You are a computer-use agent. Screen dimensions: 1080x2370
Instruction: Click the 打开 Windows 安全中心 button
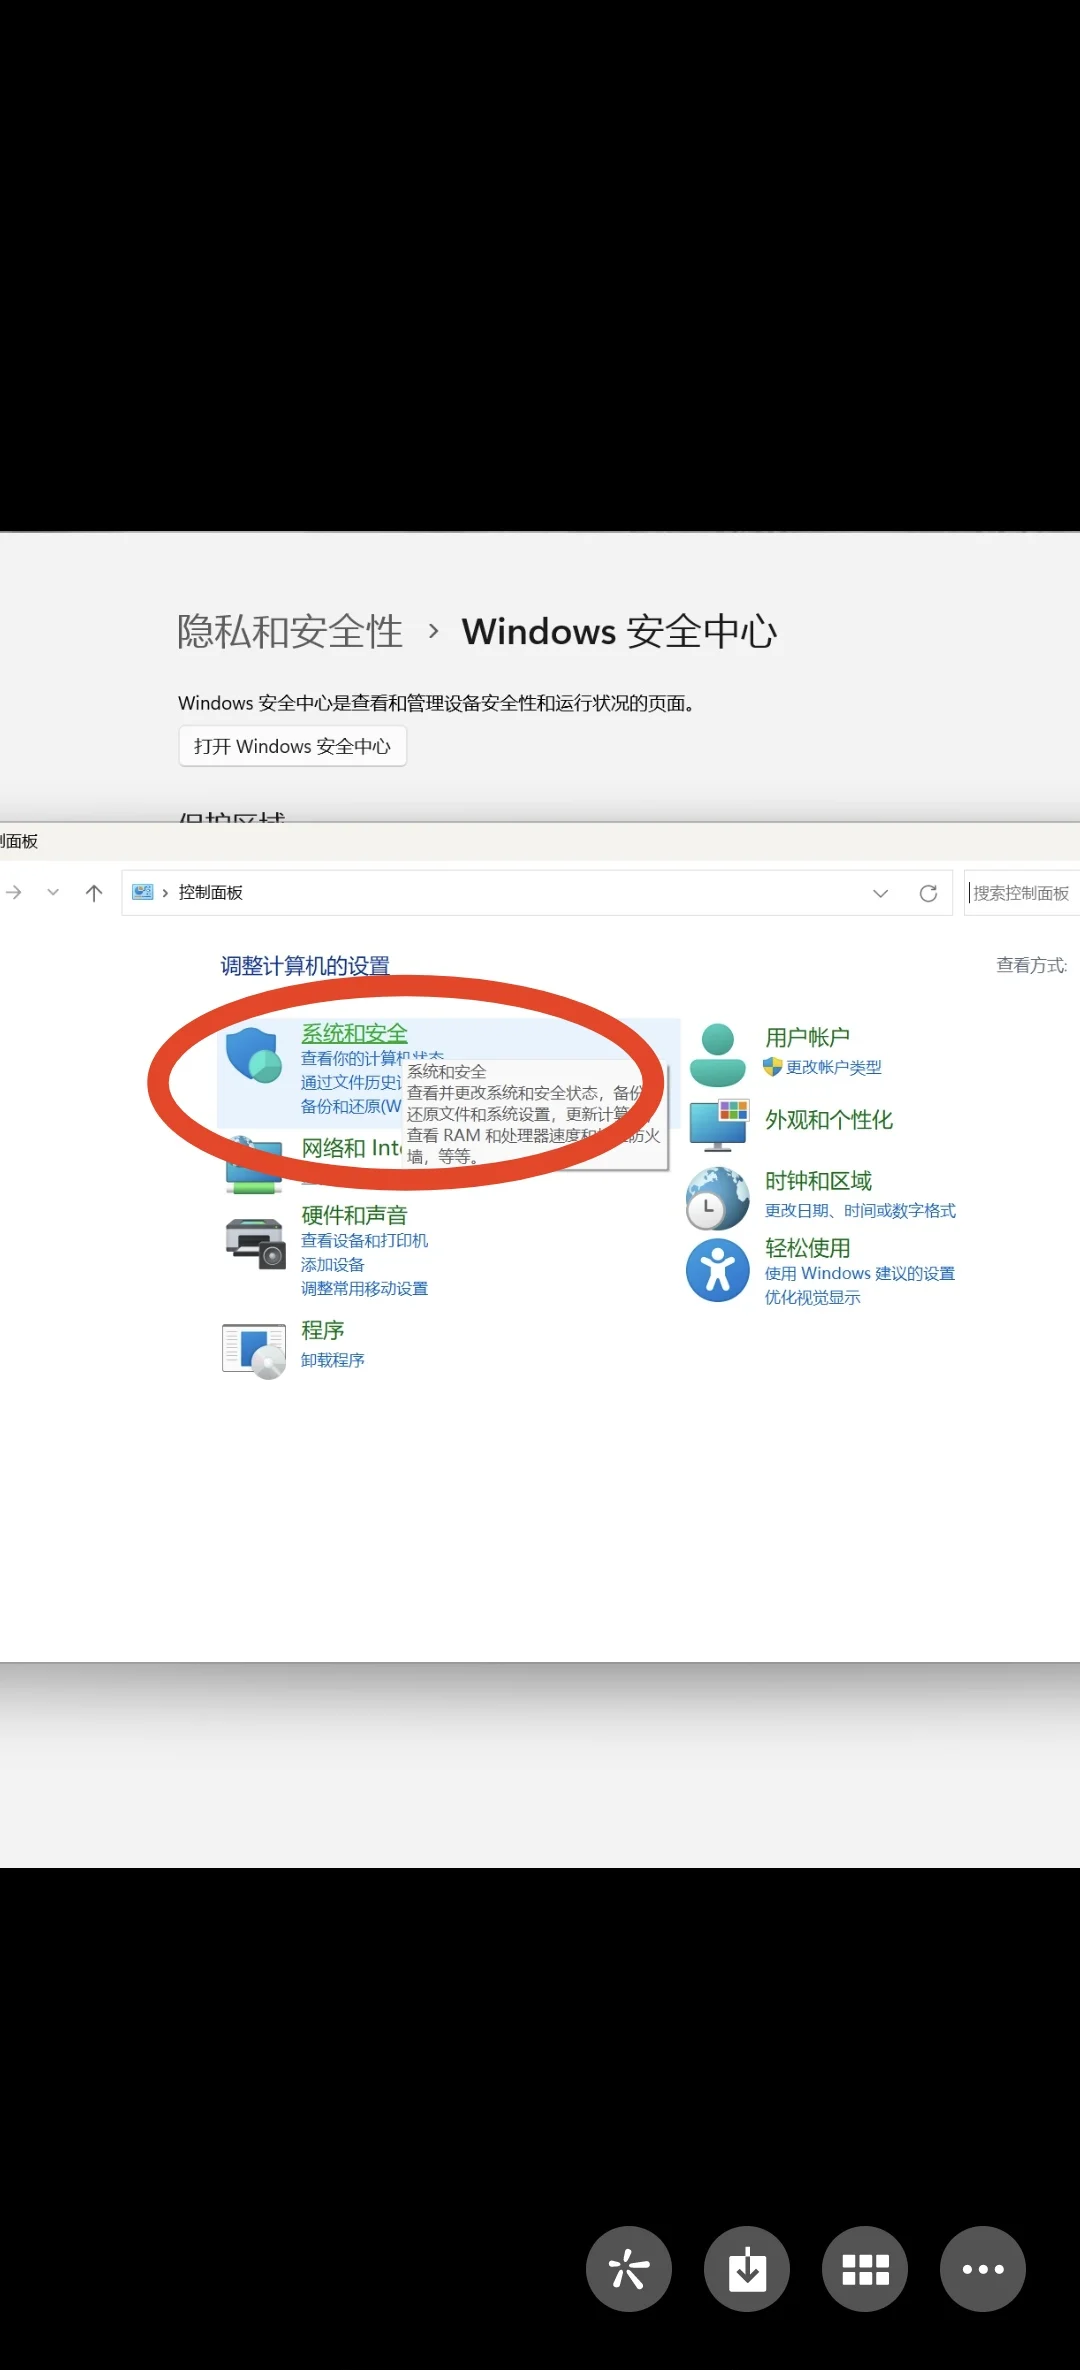point(292,746)
